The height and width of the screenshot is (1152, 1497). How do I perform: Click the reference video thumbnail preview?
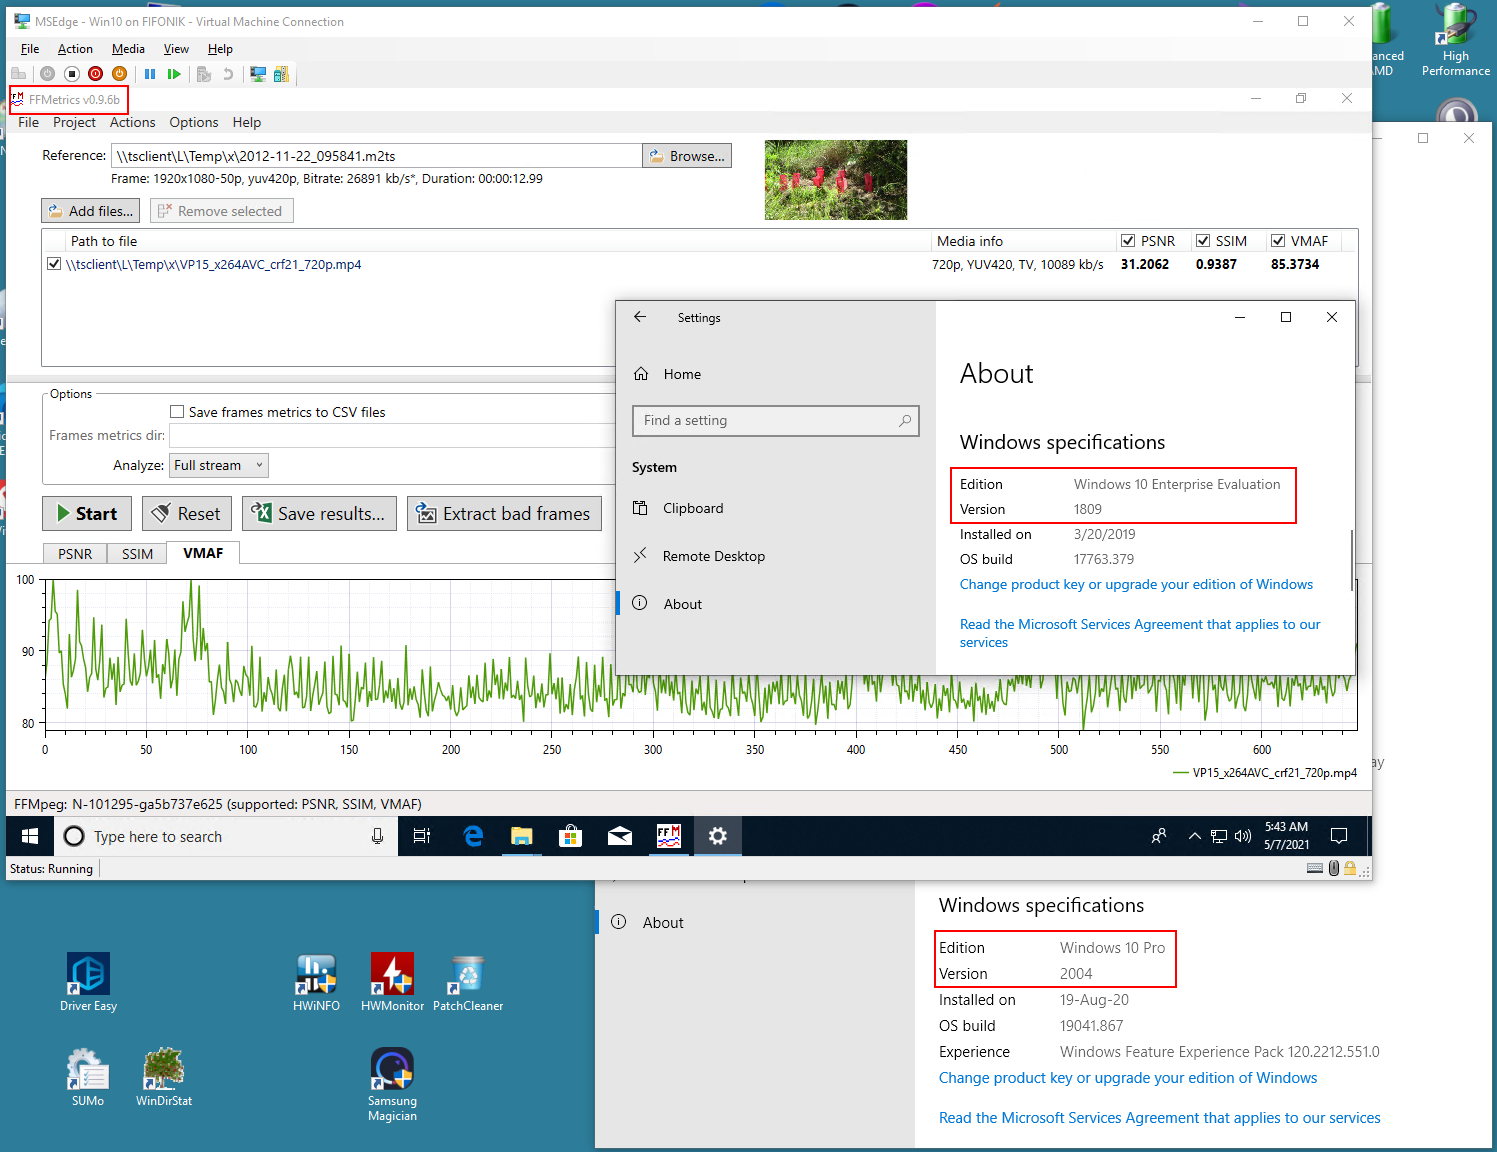click(836, 180)
